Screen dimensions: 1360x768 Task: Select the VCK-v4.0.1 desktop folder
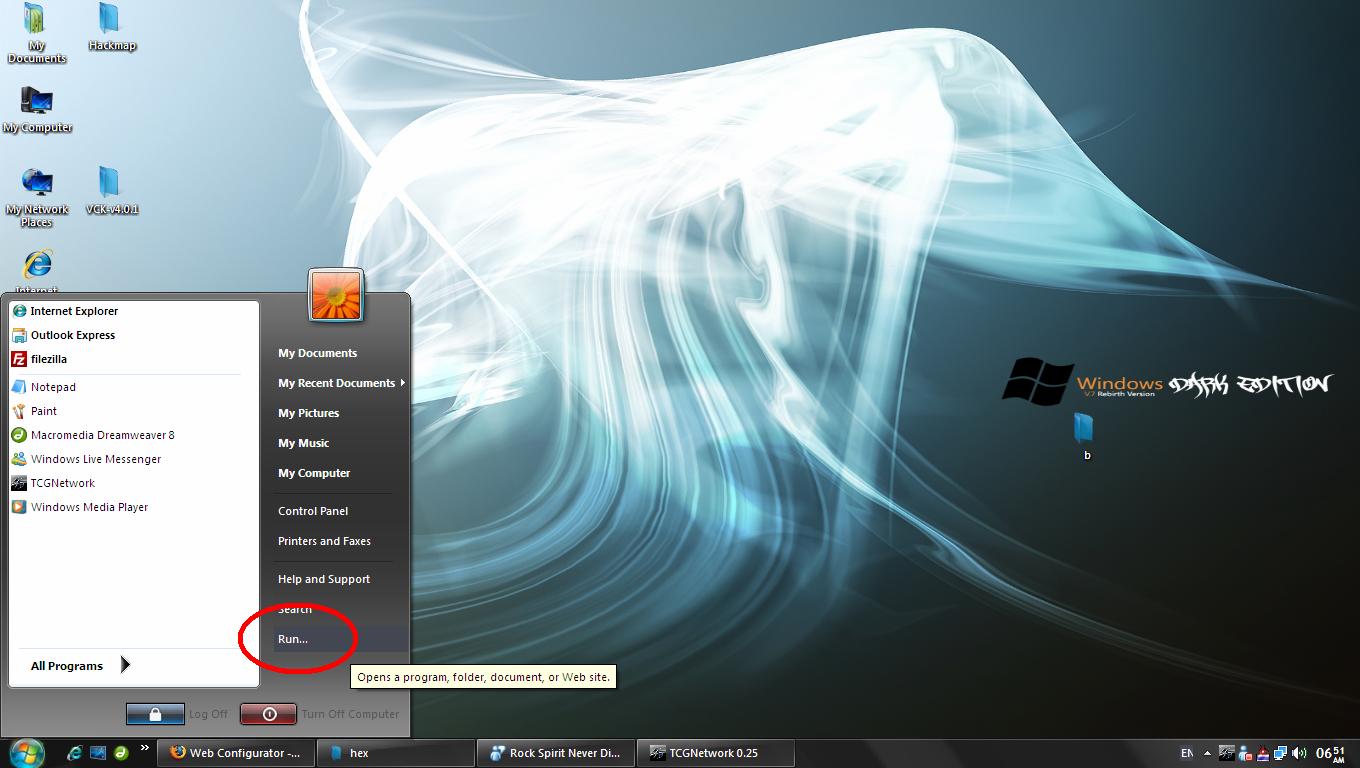111,191
